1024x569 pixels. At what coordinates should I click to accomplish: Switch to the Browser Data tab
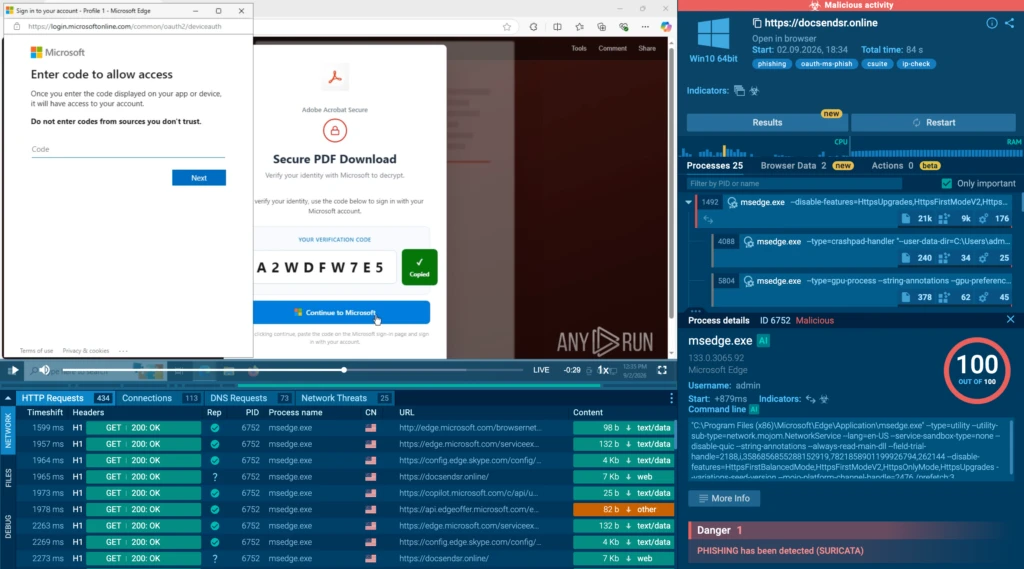coord(807,166)
